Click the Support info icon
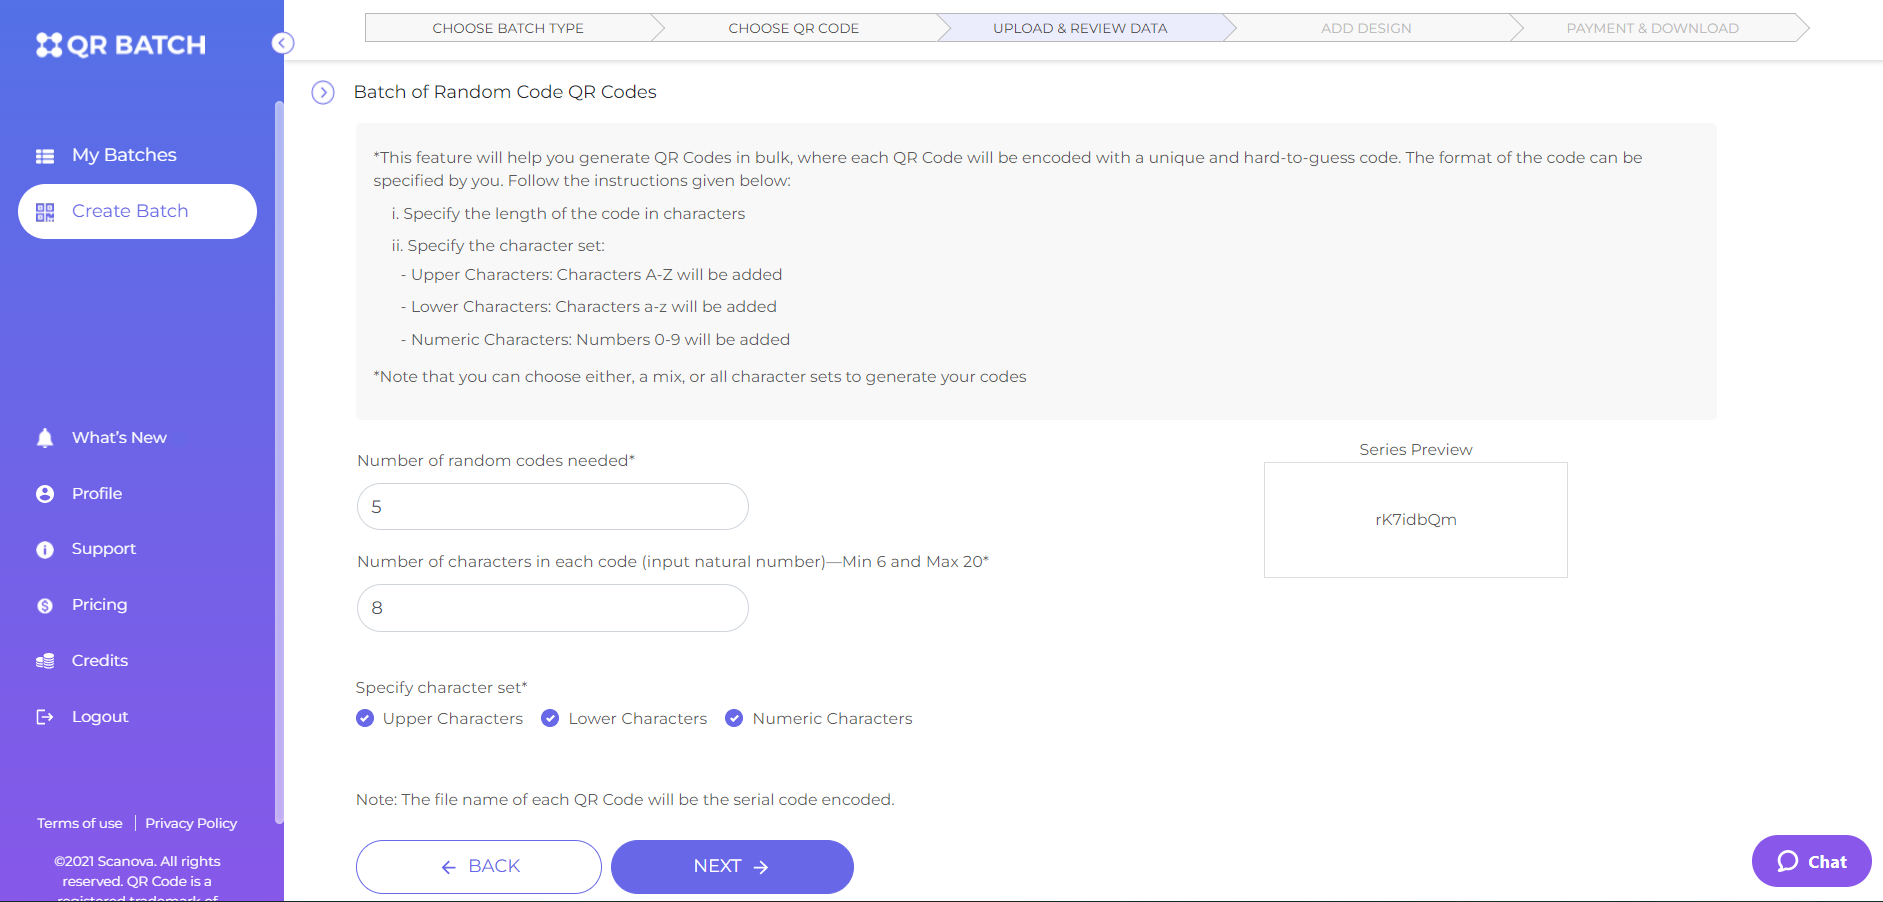 45,550
